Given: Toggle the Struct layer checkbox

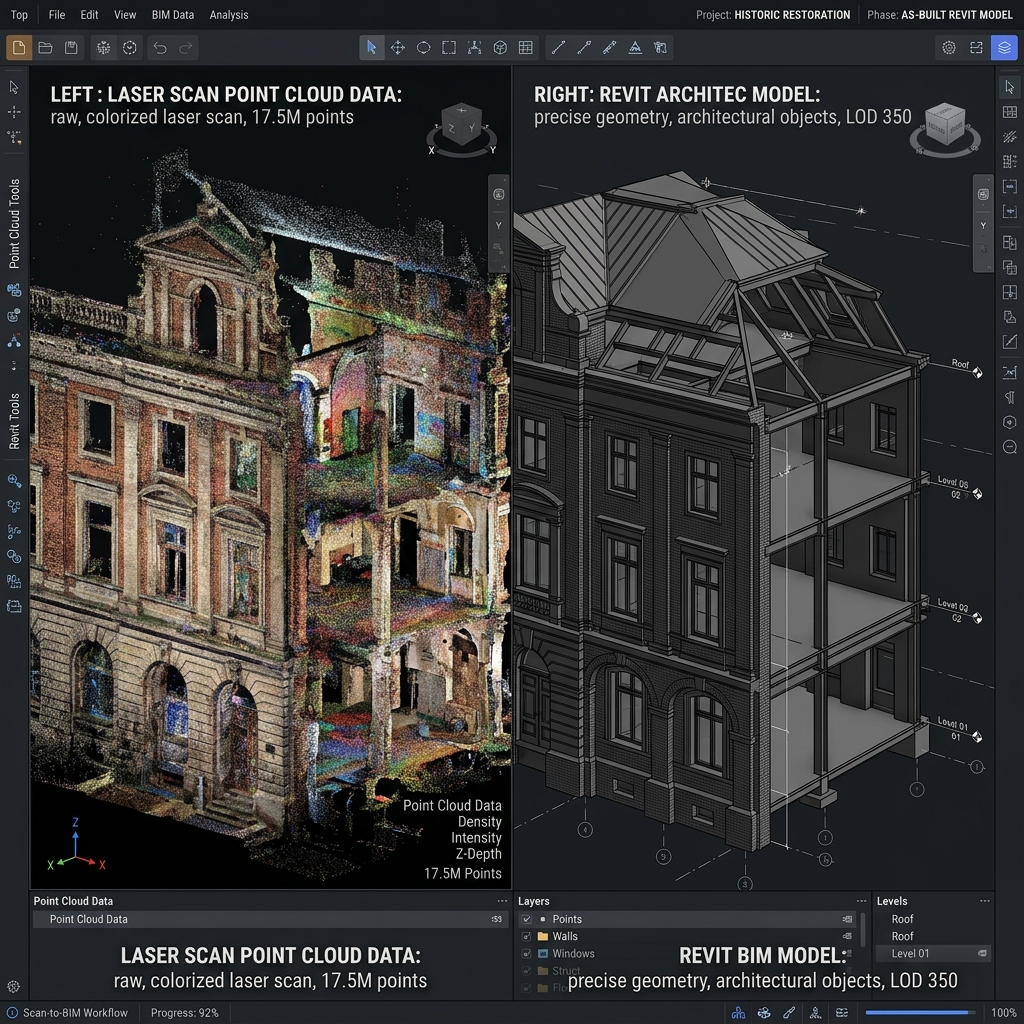Looking at the screenshot, I should point(526,971).
